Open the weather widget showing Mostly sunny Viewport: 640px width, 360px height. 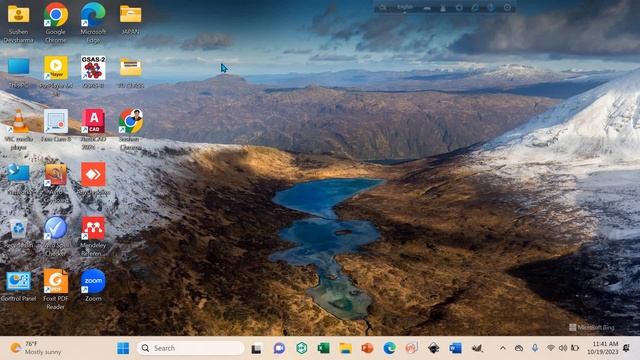coord(36,348)
